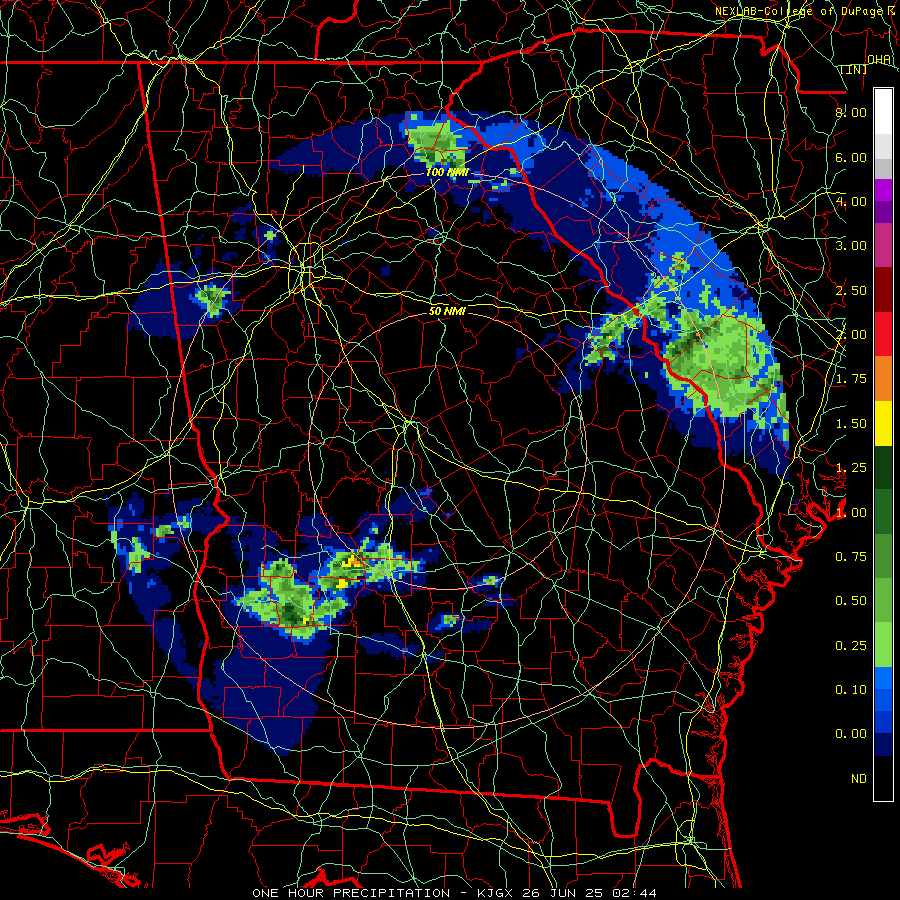The height and width of the screenshot is (900, 900).
Task: Click the 1.25 legend value
Action: pos(851,468)
